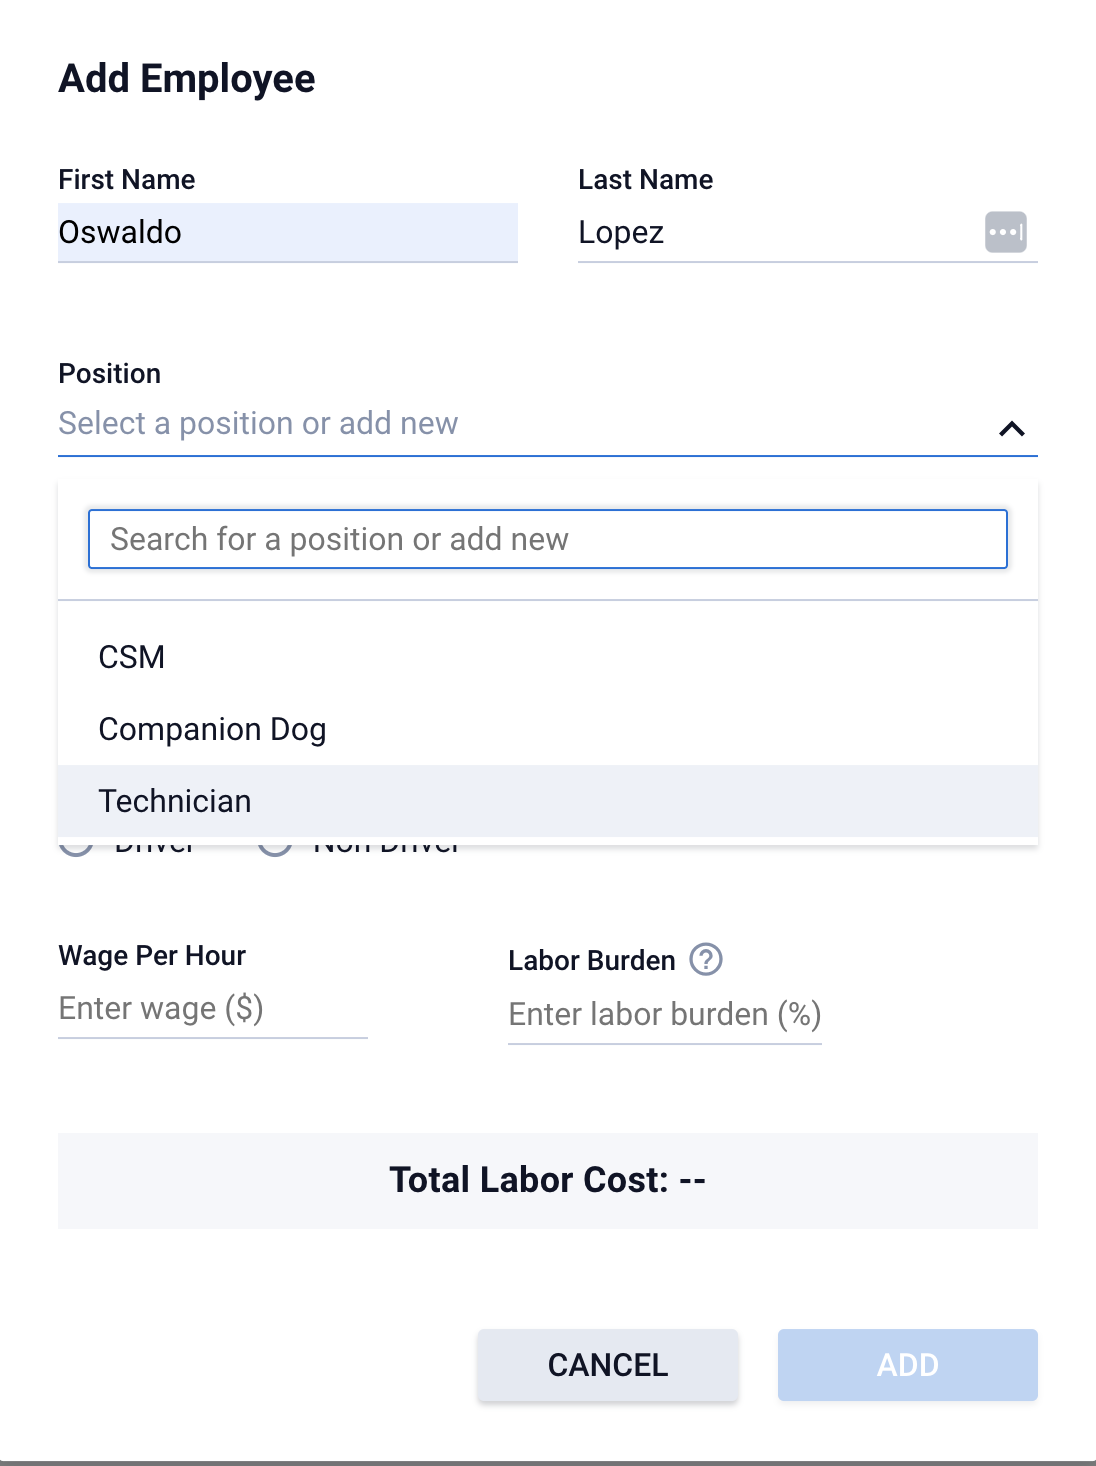The height and width of the screenshot is (1466, 1096).
Task: Click the Labor Burden help question mark icon
Action: pos(706,959)
